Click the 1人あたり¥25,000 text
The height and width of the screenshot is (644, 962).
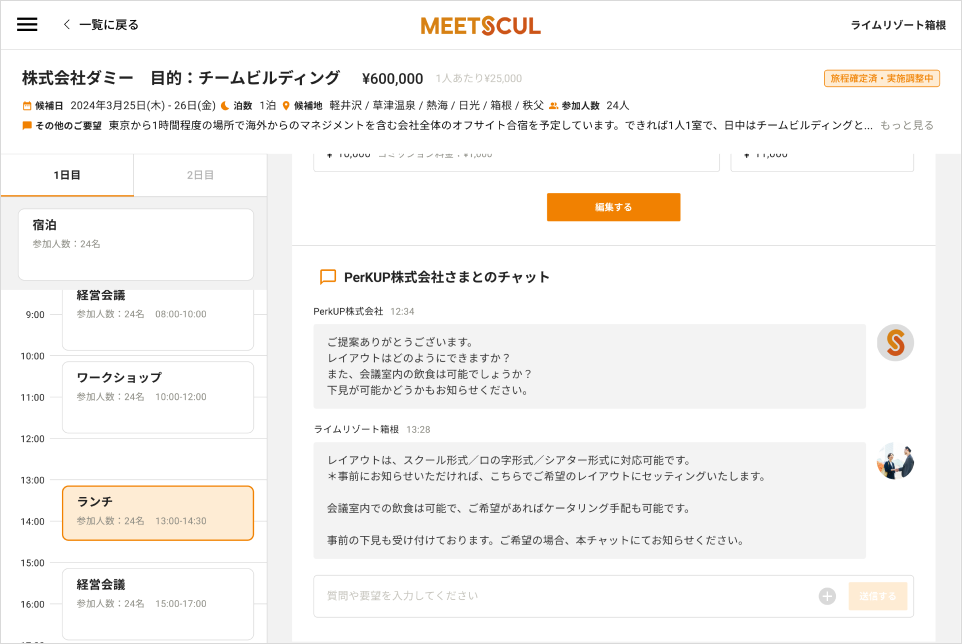479,79
